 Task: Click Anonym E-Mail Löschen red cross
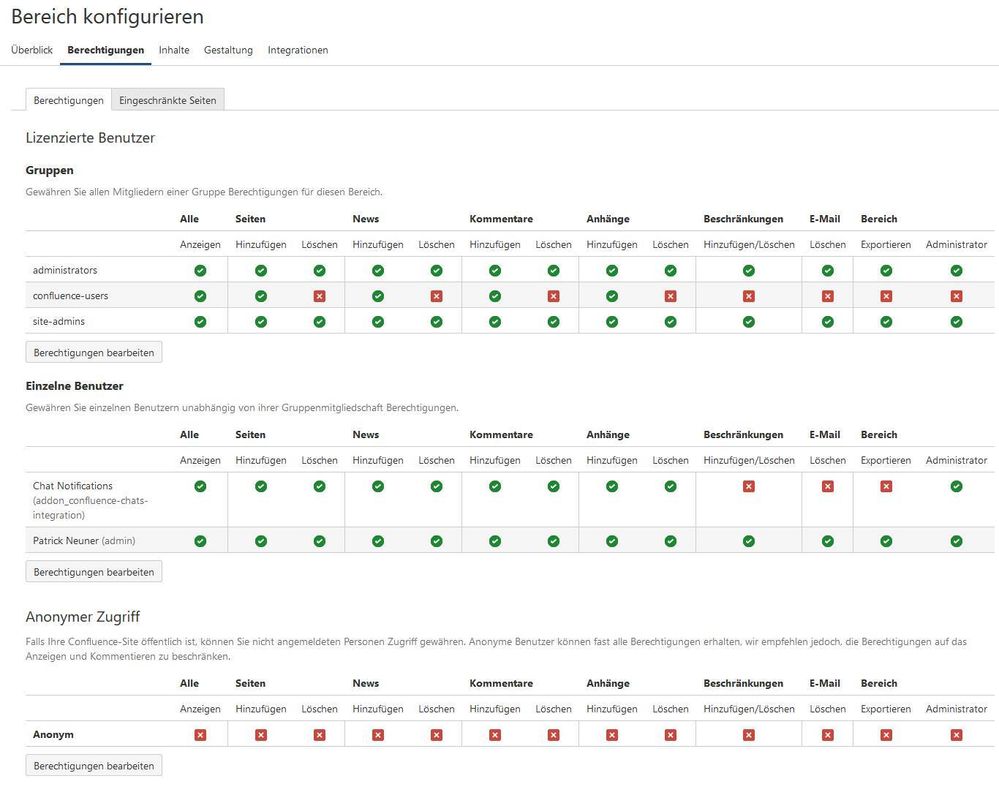click(828, 735)
